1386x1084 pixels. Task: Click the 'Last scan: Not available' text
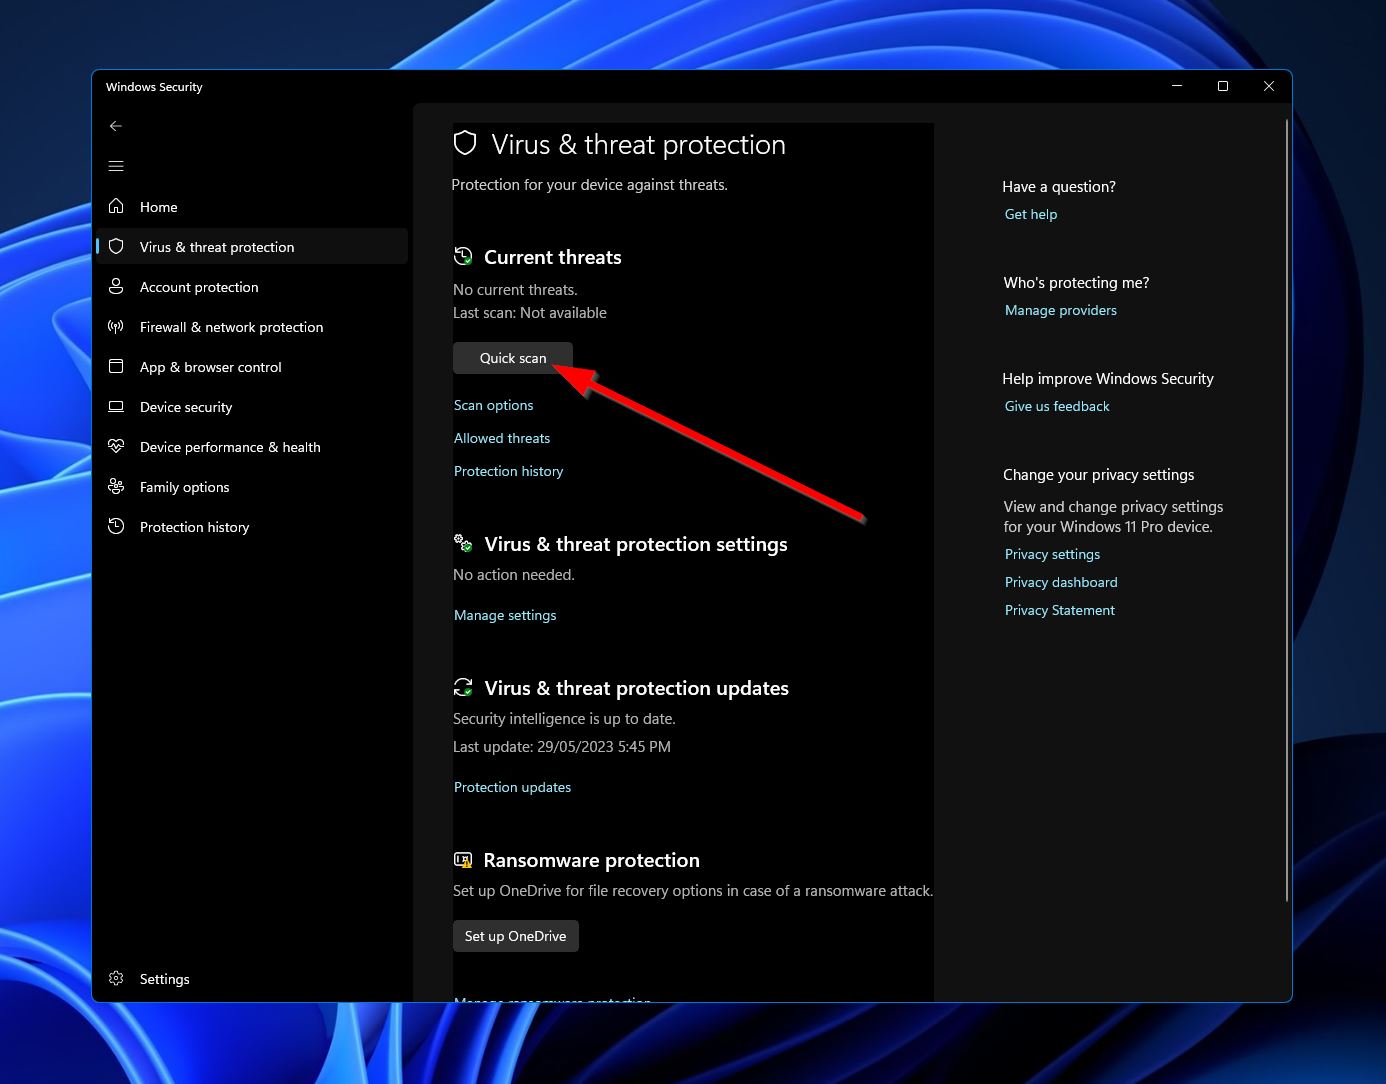[x=530, y=313]
